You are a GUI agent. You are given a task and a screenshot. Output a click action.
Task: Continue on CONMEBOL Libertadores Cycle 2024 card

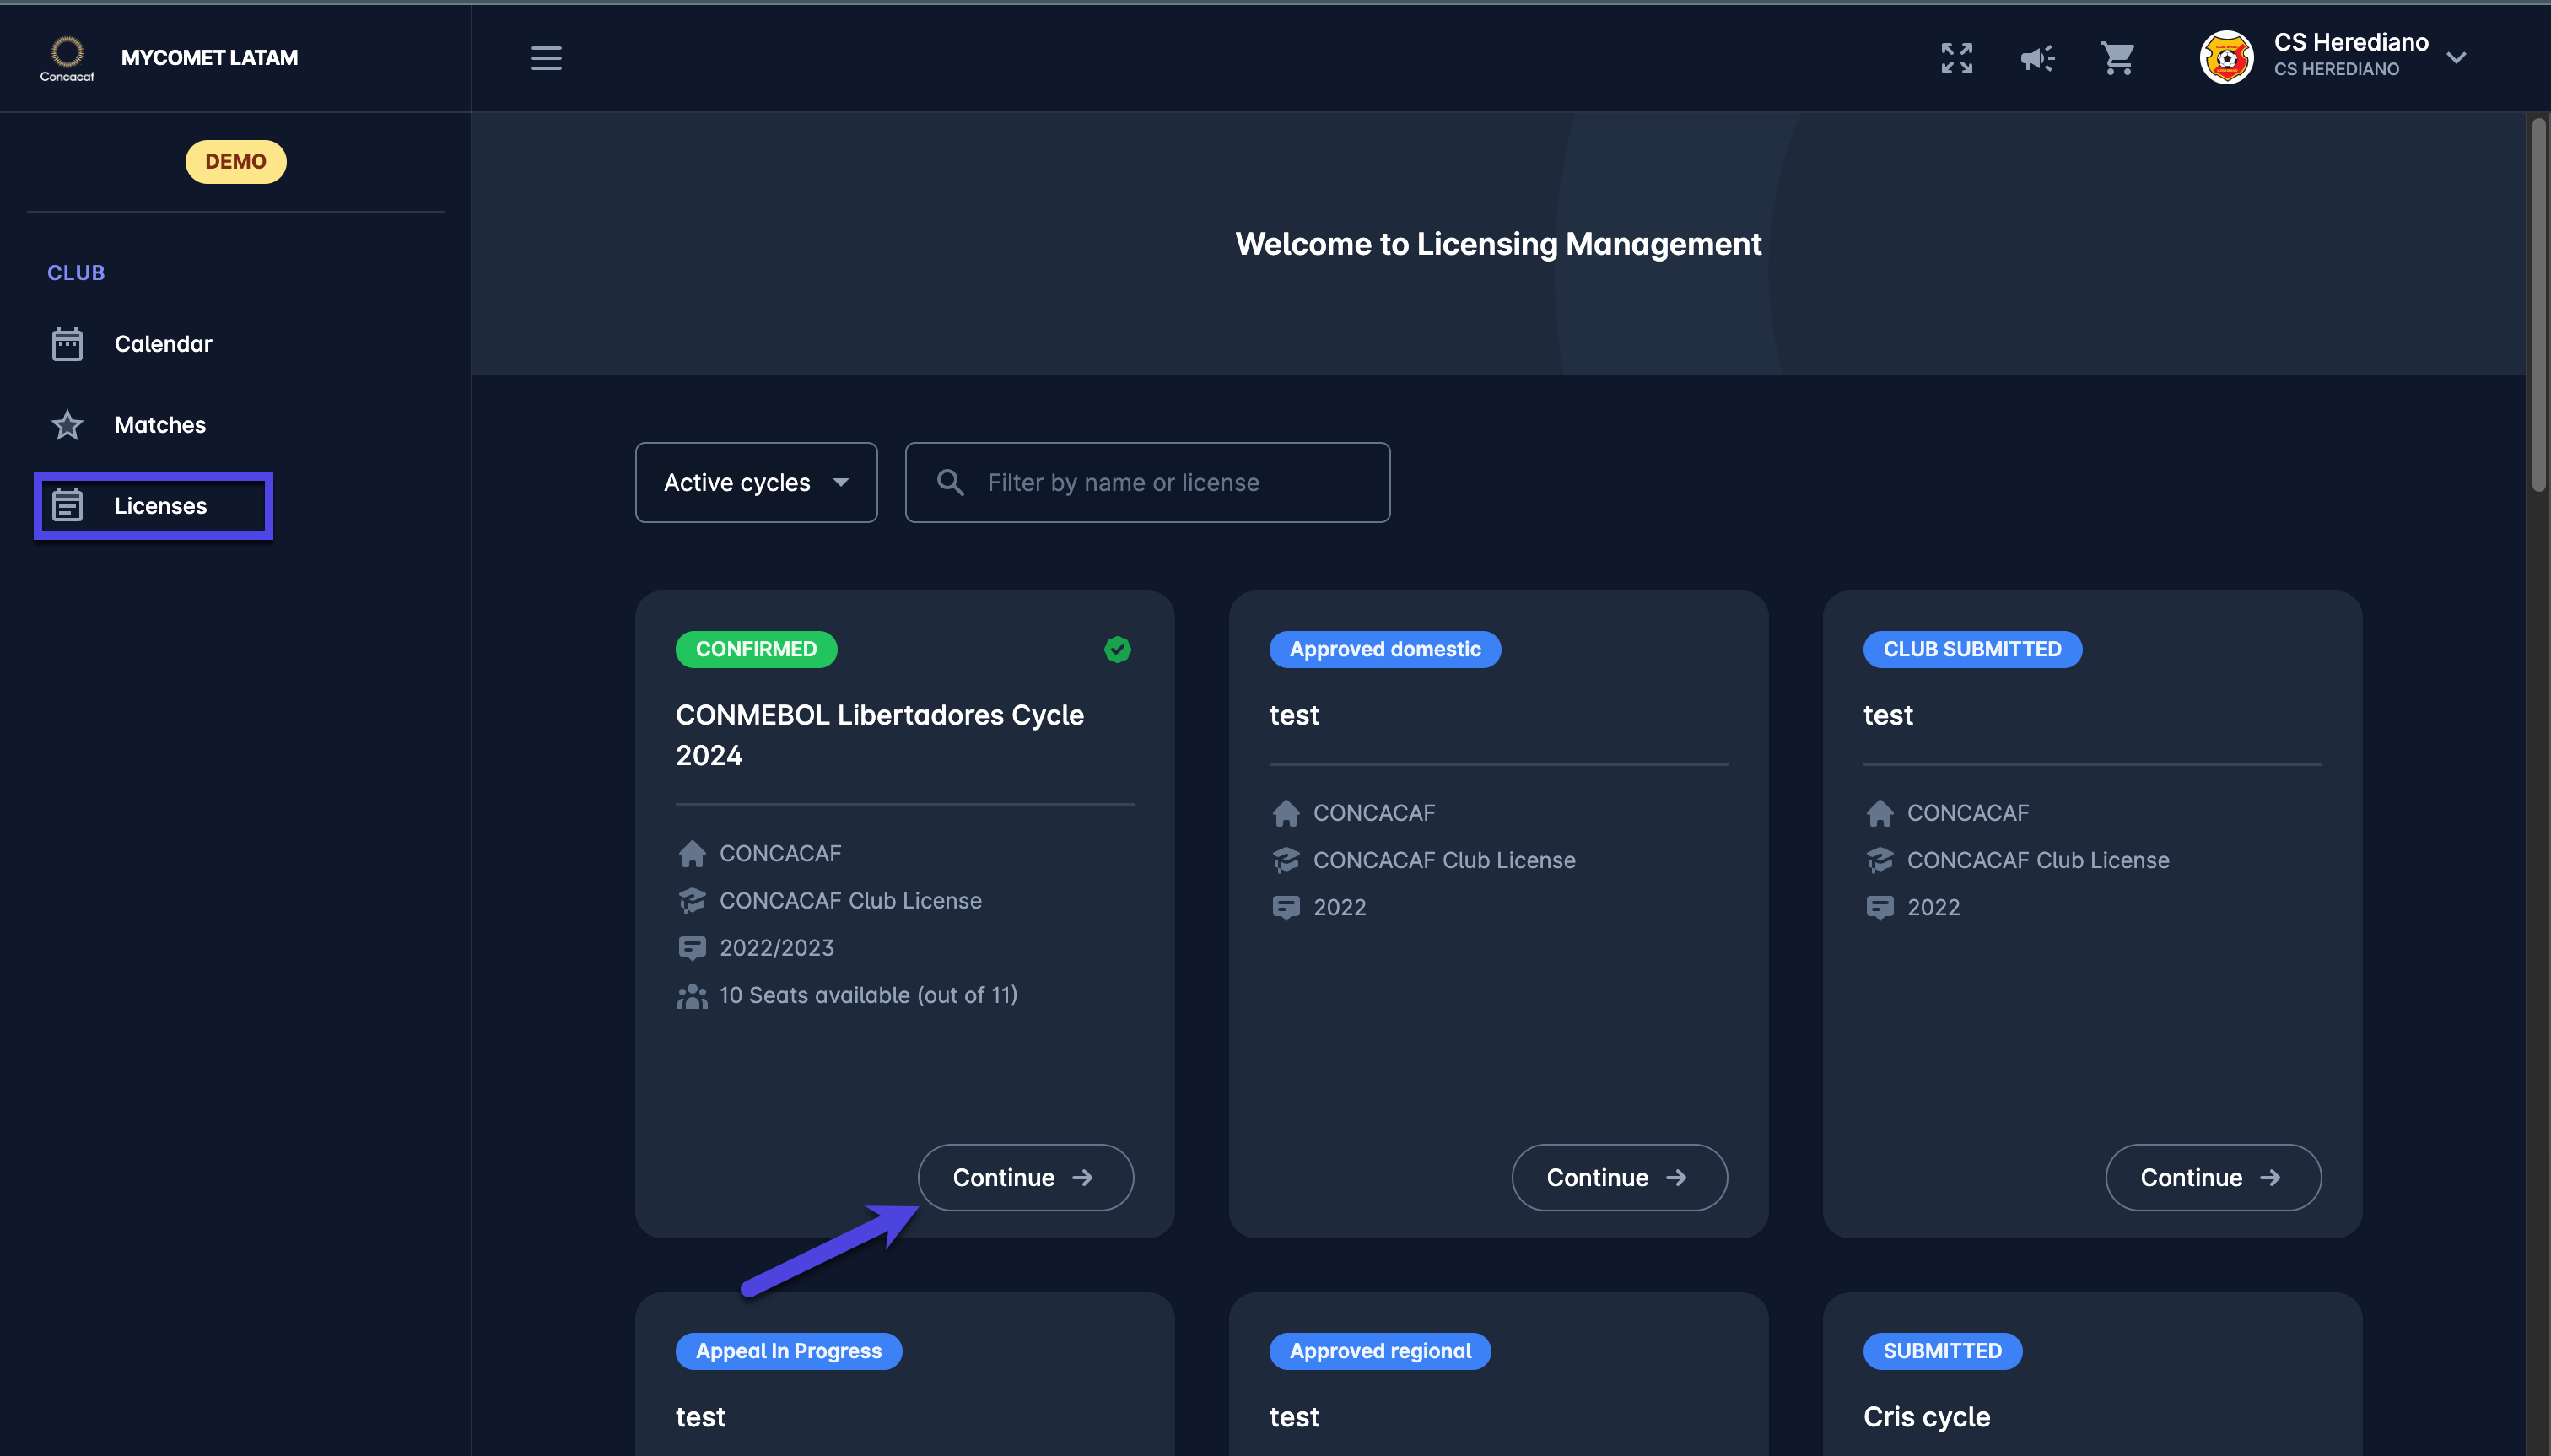1025,1177
